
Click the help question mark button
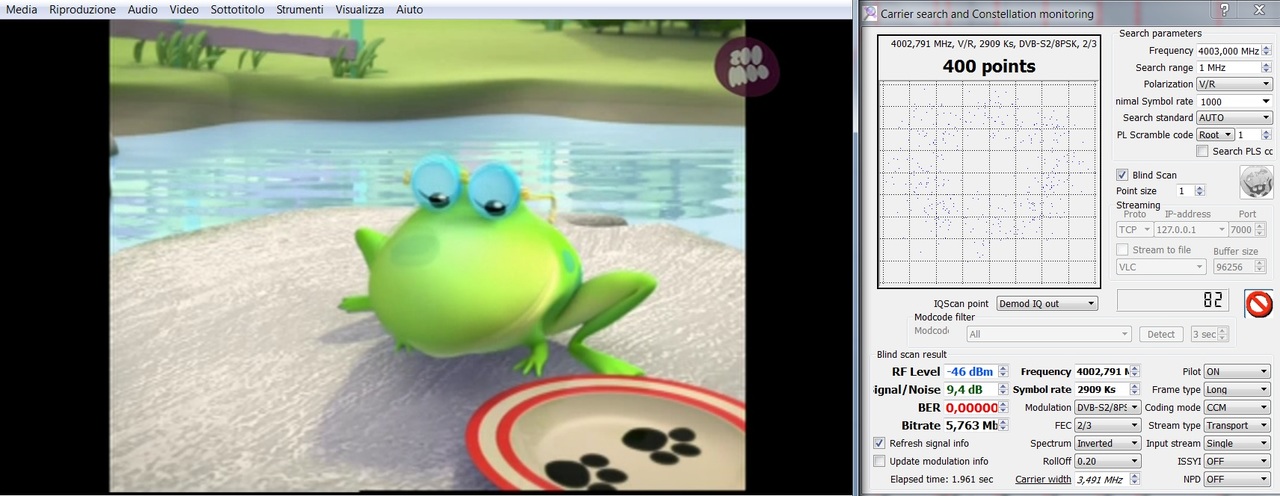point(1224,10)
